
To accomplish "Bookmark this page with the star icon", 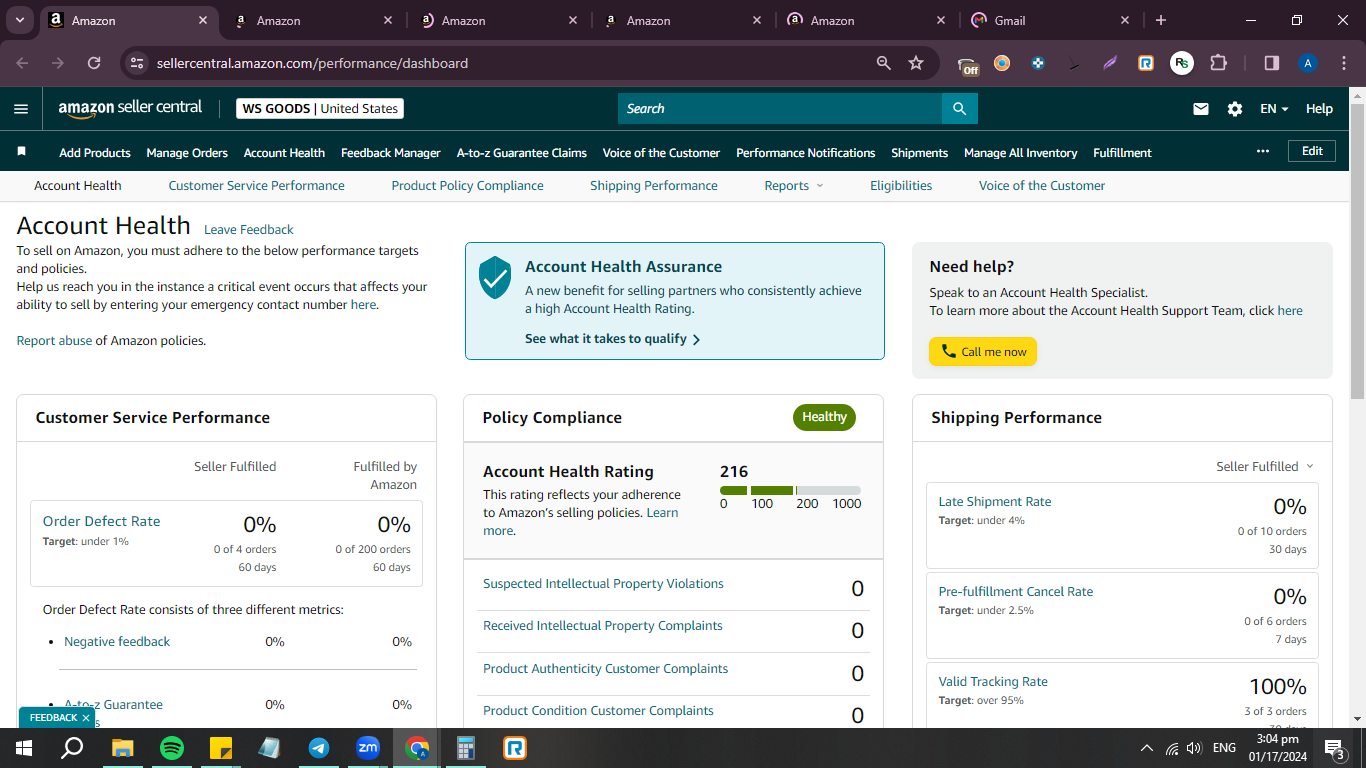I will click(916, 63).
